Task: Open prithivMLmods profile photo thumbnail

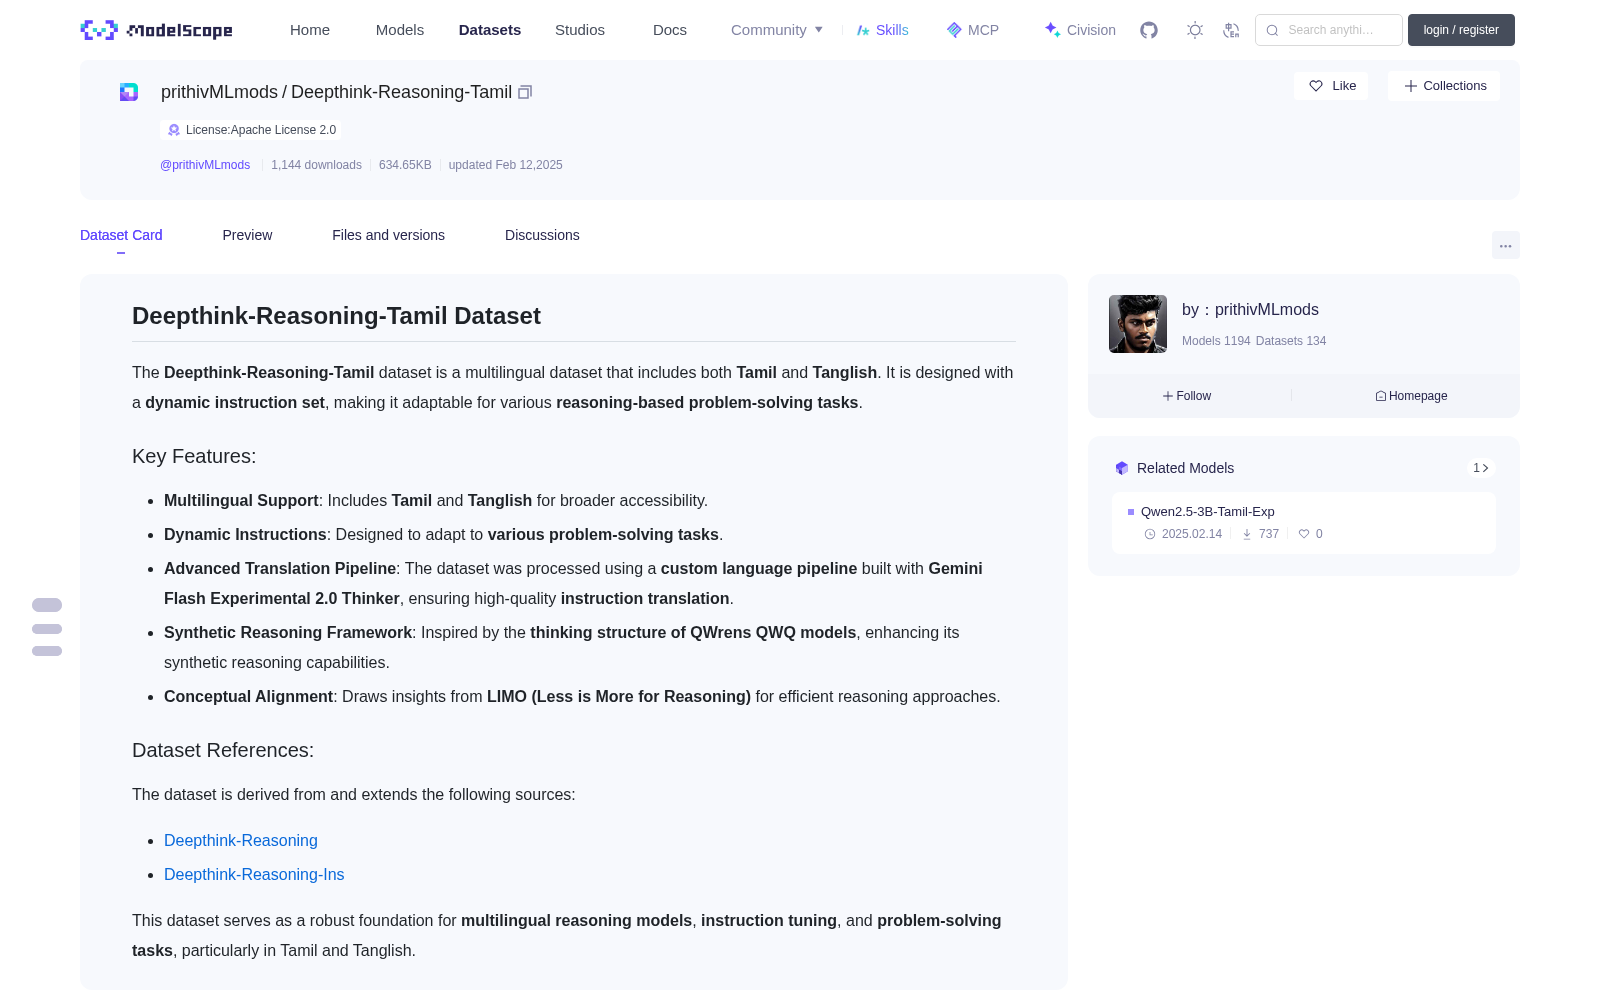Action: 1138,324
